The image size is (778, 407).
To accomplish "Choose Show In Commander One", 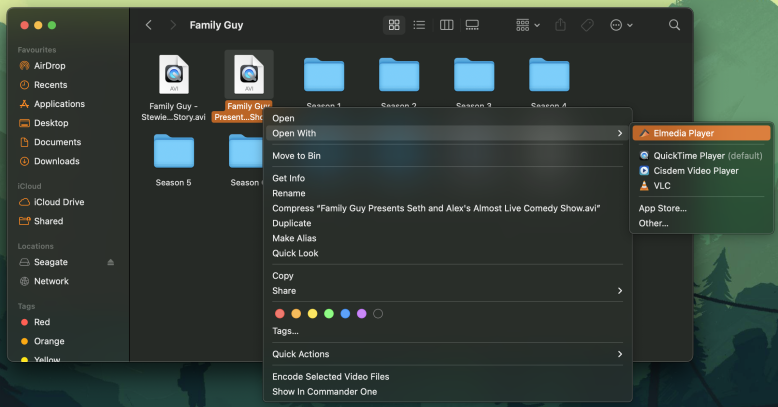I will click(x=448, y=392).
